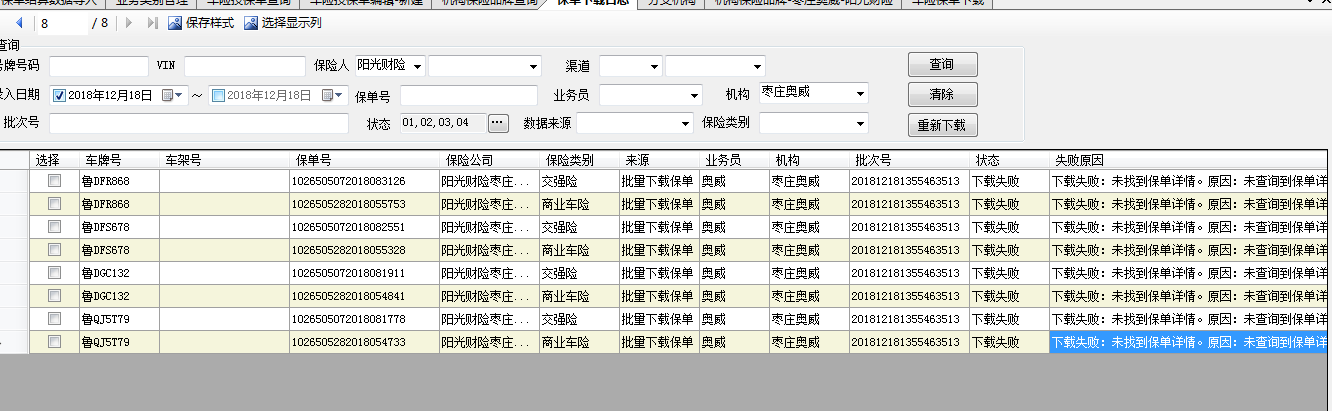Open the 状态 ellipsis selector button
Image resolution: width=1332 pixels, height=411 pixels.
tap(498, 123)
